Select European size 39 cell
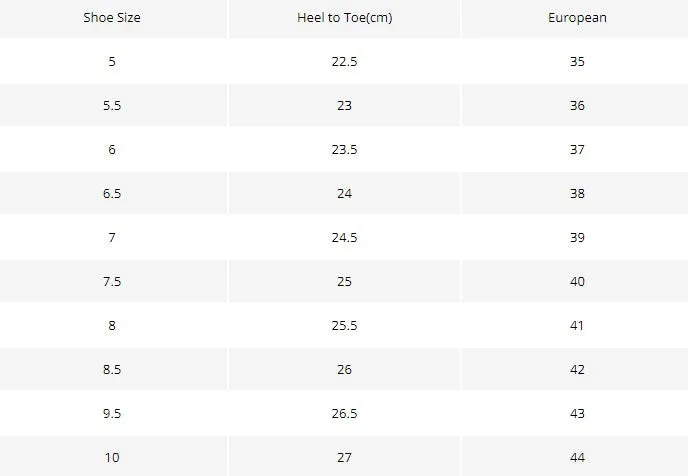 click(577, 237)
